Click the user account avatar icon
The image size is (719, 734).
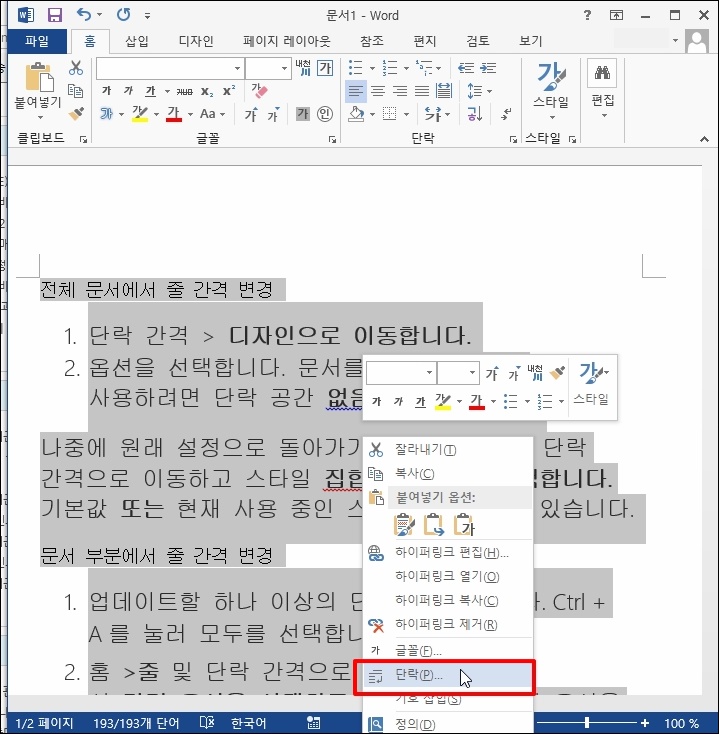[x=697, y=41]
